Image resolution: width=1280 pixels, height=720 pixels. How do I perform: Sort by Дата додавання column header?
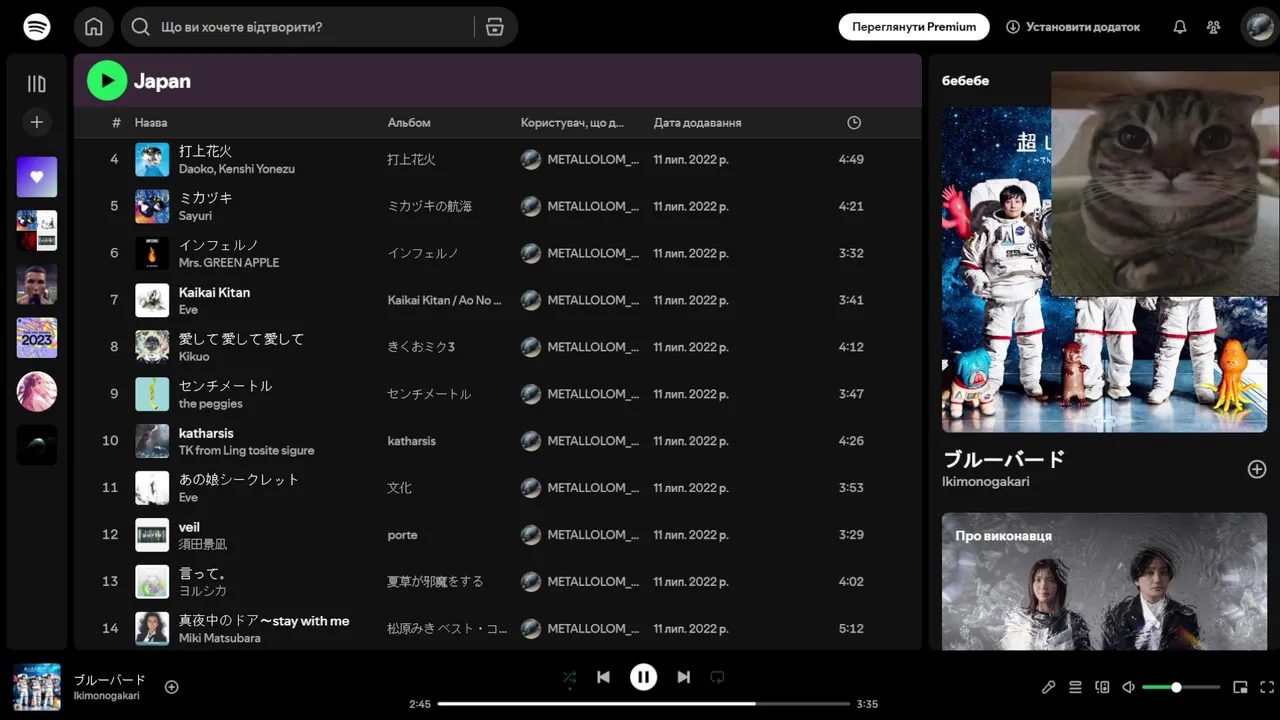698,123
